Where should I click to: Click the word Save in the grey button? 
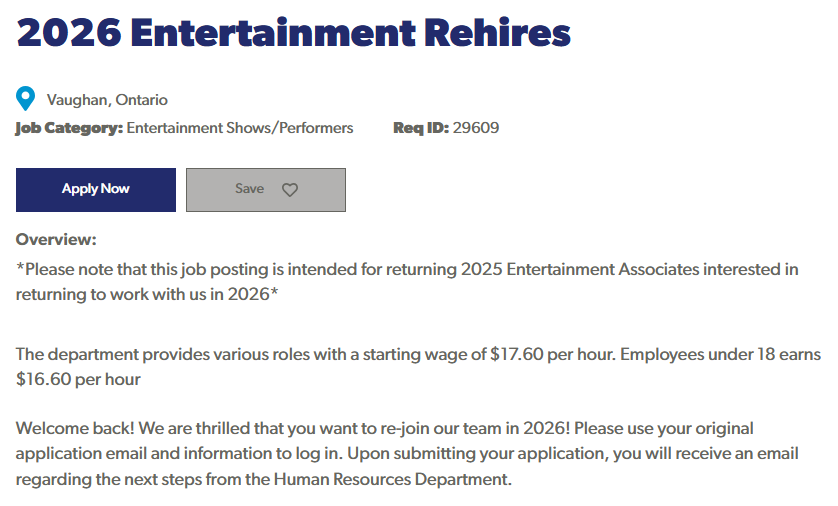(x=249, y=189)
